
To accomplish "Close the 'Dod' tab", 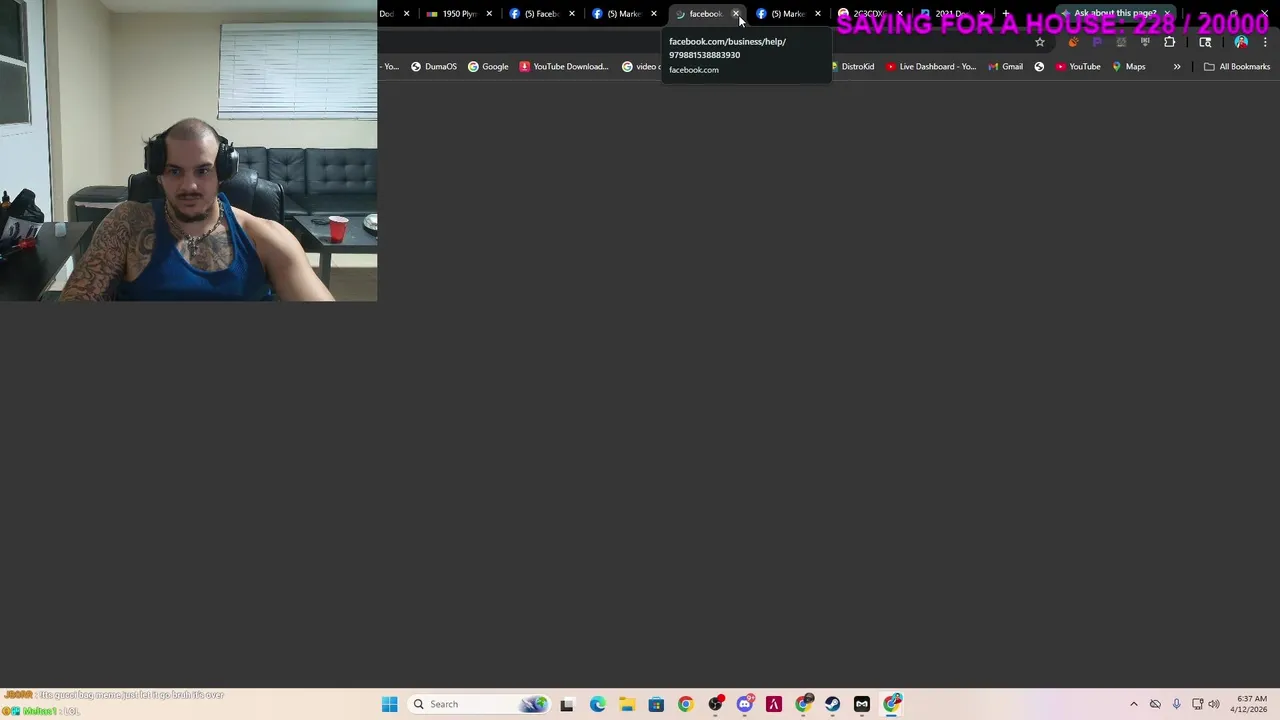I will coord(406,14).
